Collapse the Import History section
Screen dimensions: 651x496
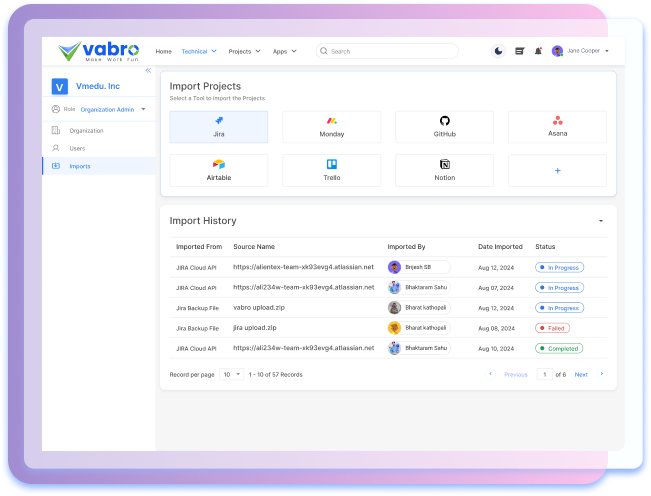click(x=600, y=221)
